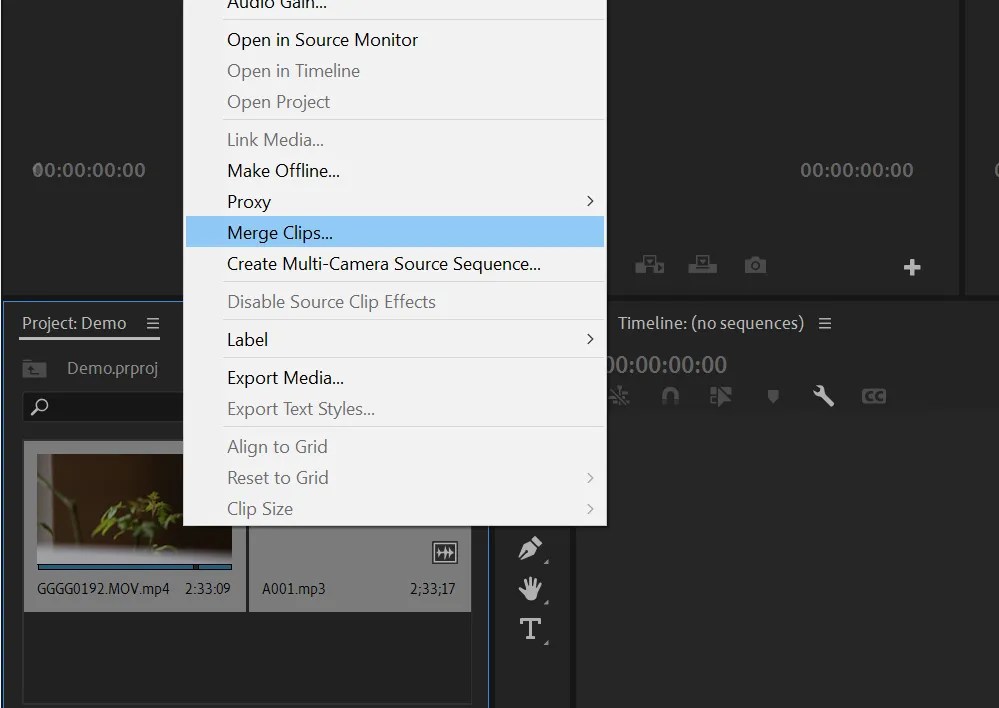Image resolution: width=999 pixels, height=708 pixels.
Task: Toggle Snap with the magnet icon
Action: coord(670,395)
